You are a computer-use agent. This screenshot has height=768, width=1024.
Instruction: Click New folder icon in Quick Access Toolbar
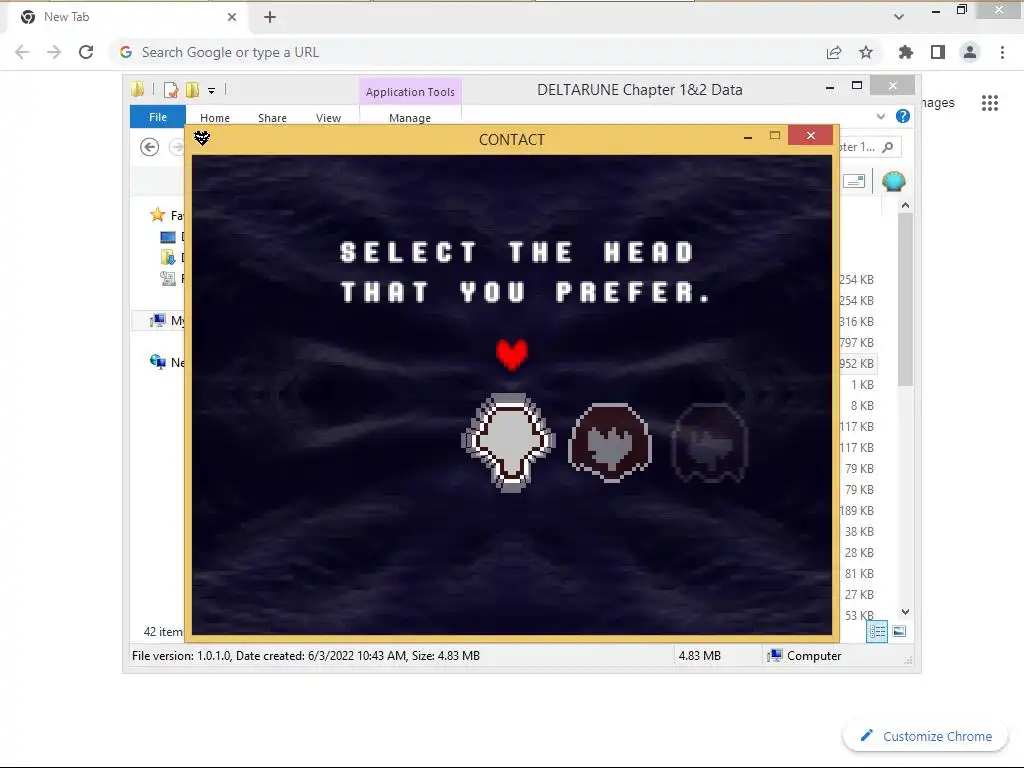pyautogui.click(x=193, y=90)
